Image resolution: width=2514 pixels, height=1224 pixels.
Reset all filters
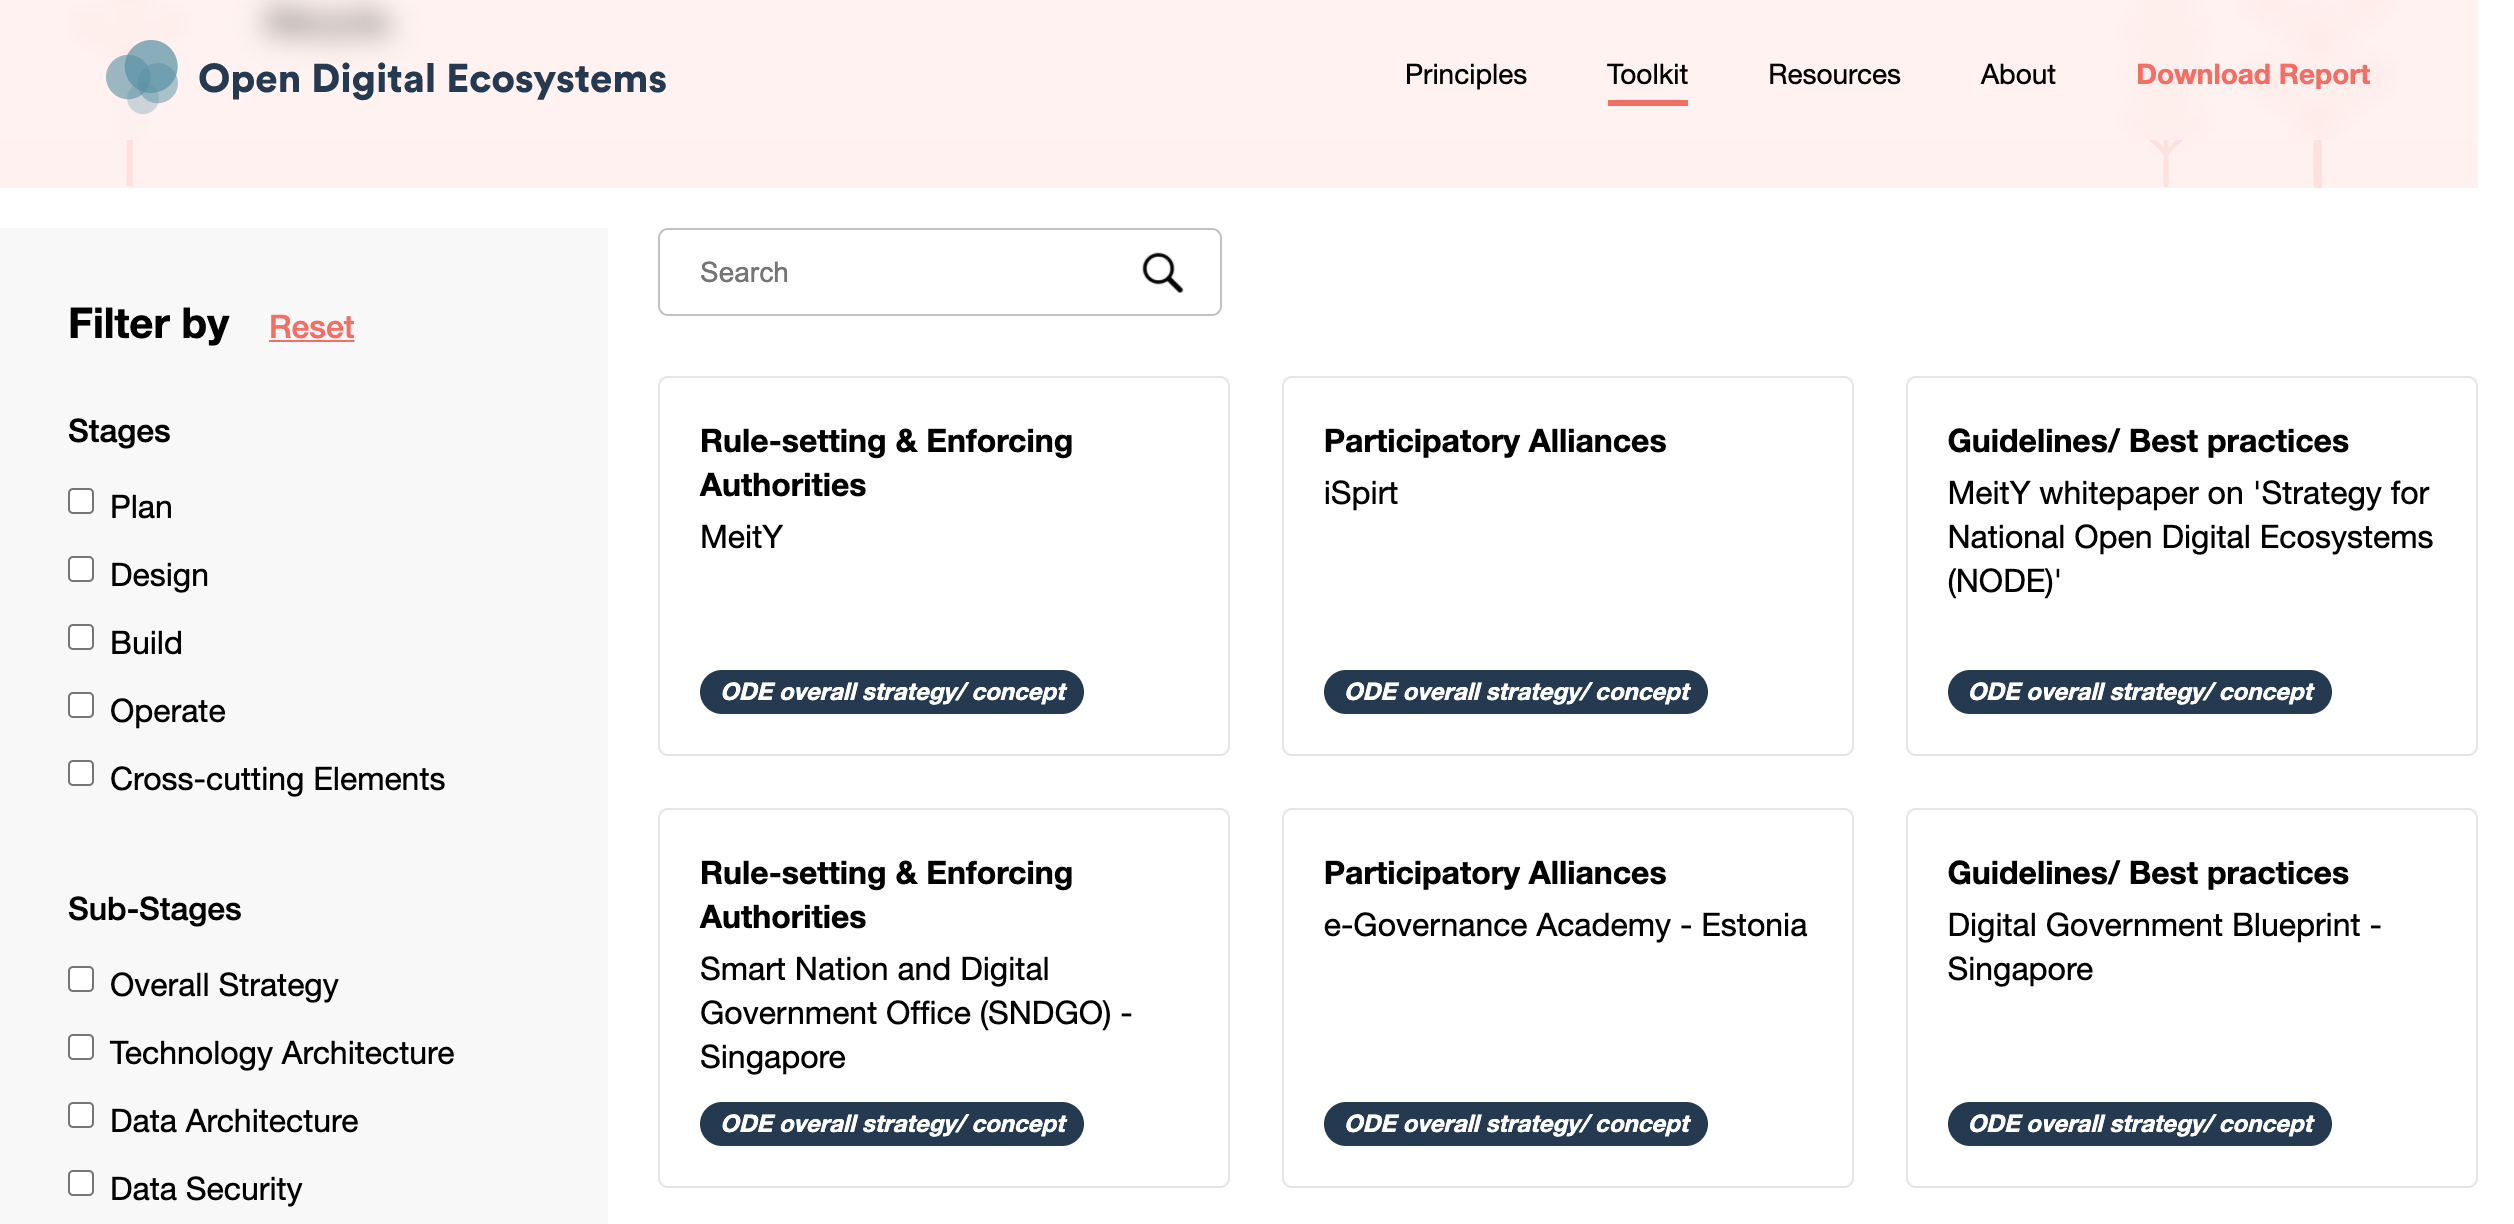[311, 327]
